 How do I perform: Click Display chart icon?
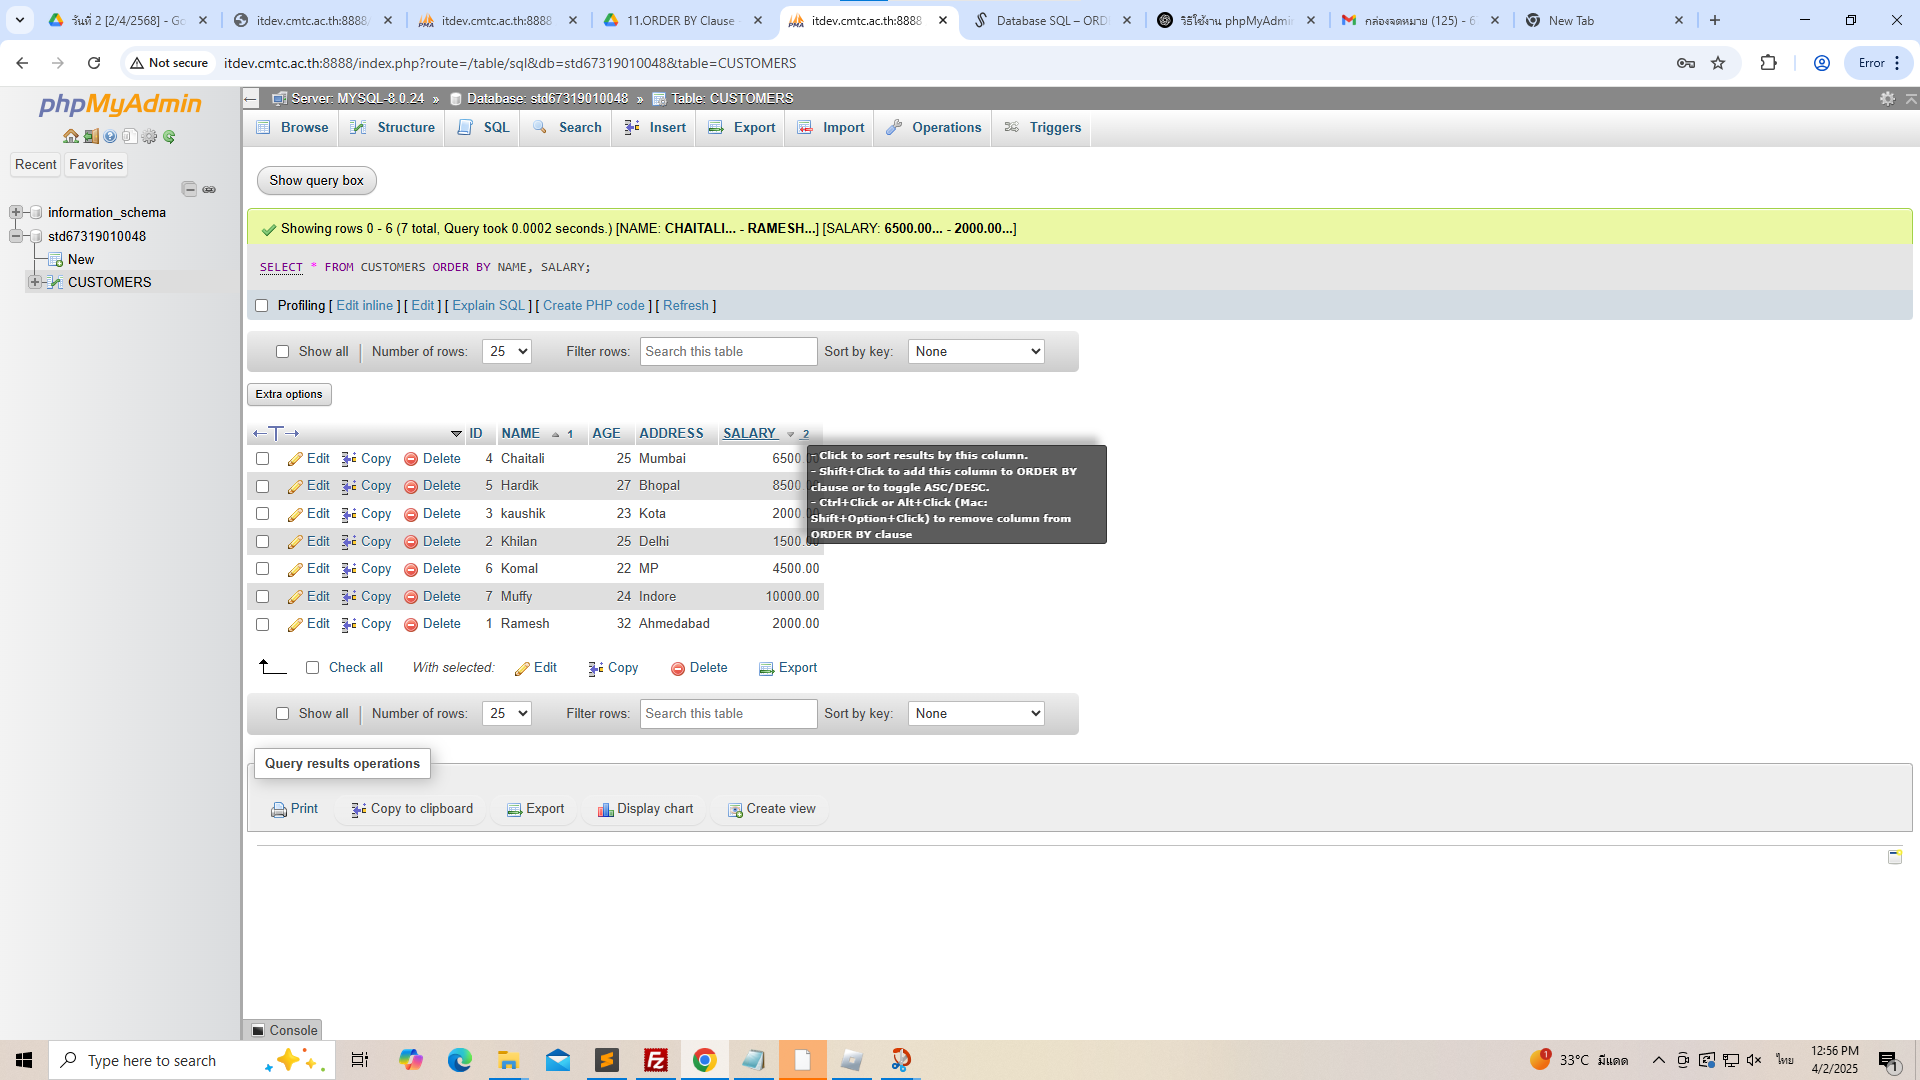[x=605, y=809]
